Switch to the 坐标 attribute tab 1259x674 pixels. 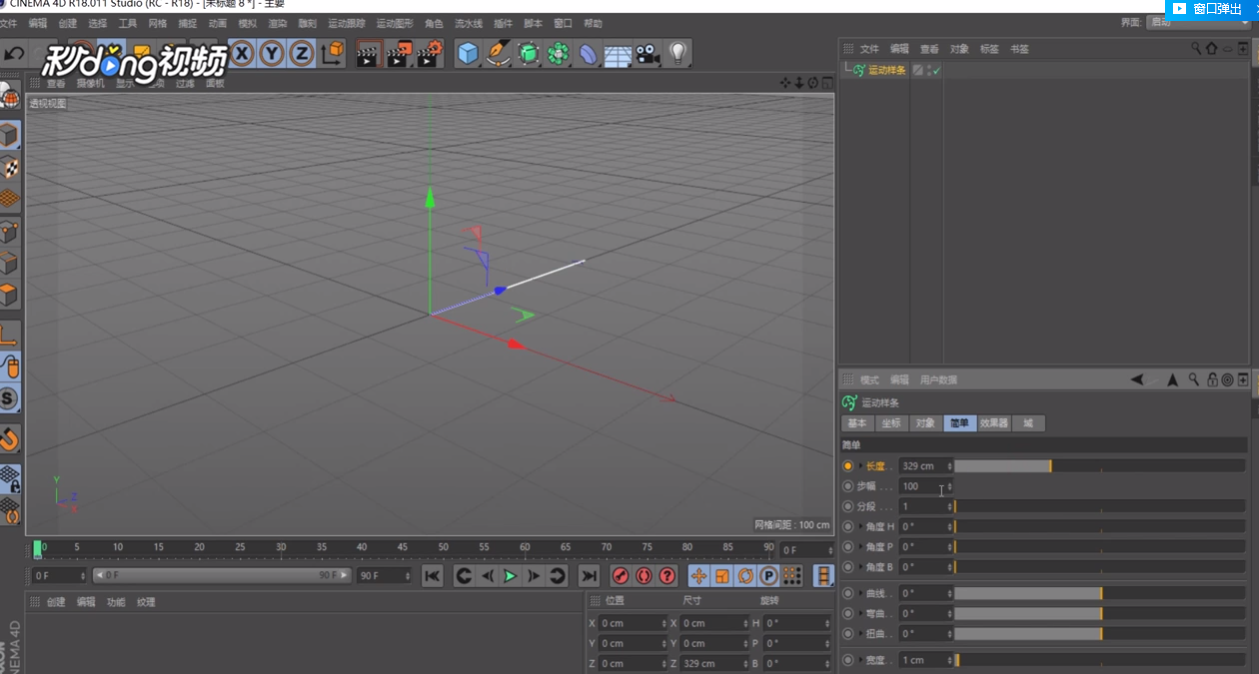click(892, 423)
